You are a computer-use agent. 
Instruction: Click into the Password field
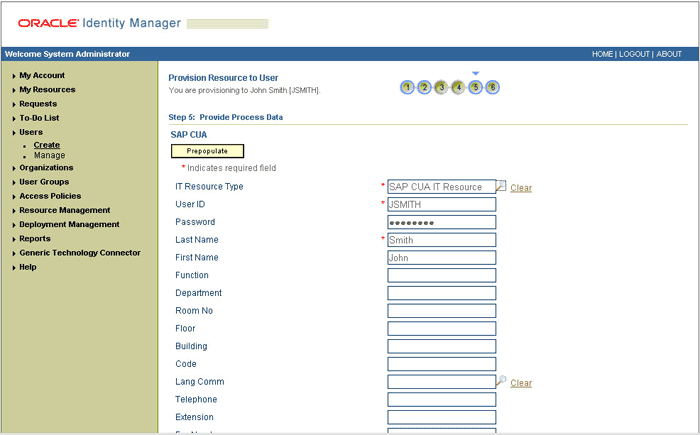442,222
